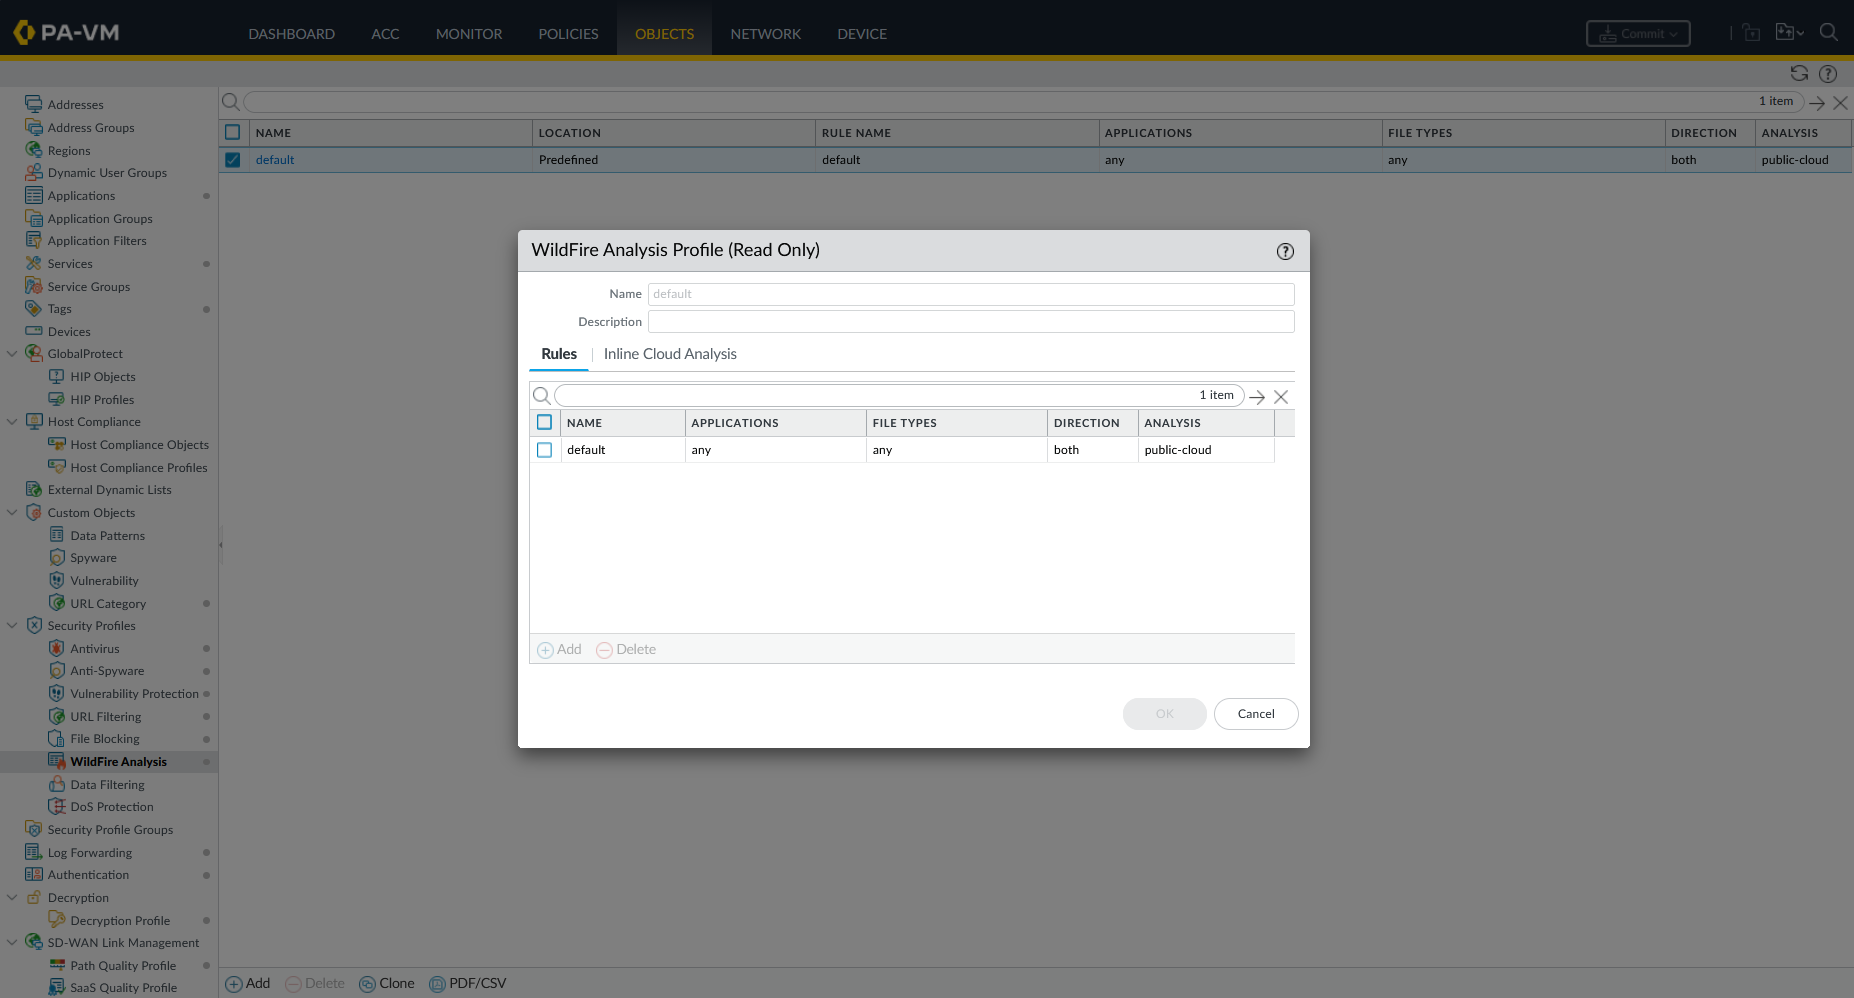
Task: Collapse the Security Profiles tree node
Action: pos(12,625)
